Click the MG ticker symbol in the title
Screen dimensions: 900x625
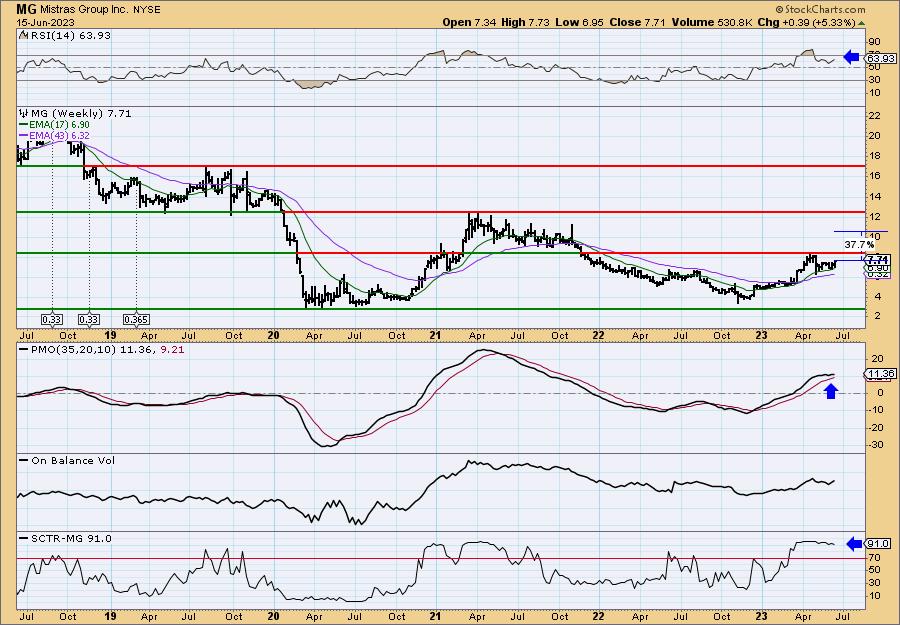(x=25, y=9)
